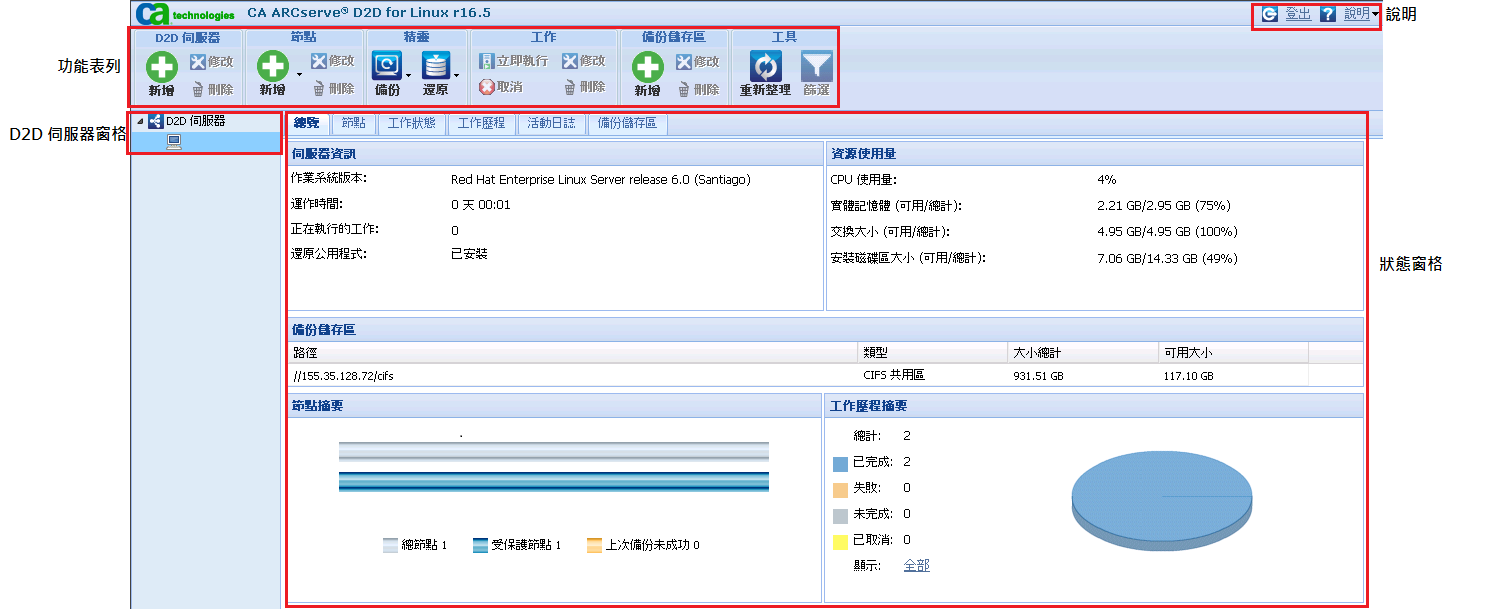Click the 大小總計 column header
This screenshot has width=1497, height=610.
(1082, 353)
